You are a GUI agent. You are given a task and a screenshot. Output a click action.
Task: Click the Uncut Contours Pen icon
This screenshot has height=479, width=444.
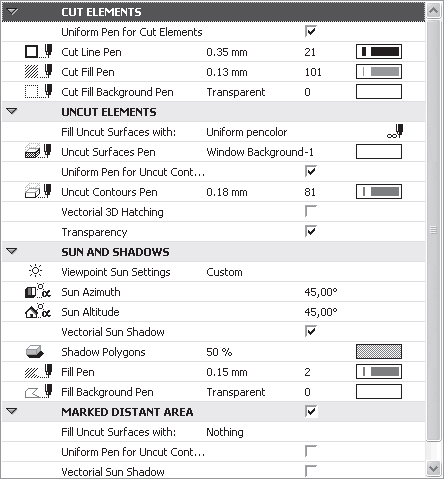38,191
